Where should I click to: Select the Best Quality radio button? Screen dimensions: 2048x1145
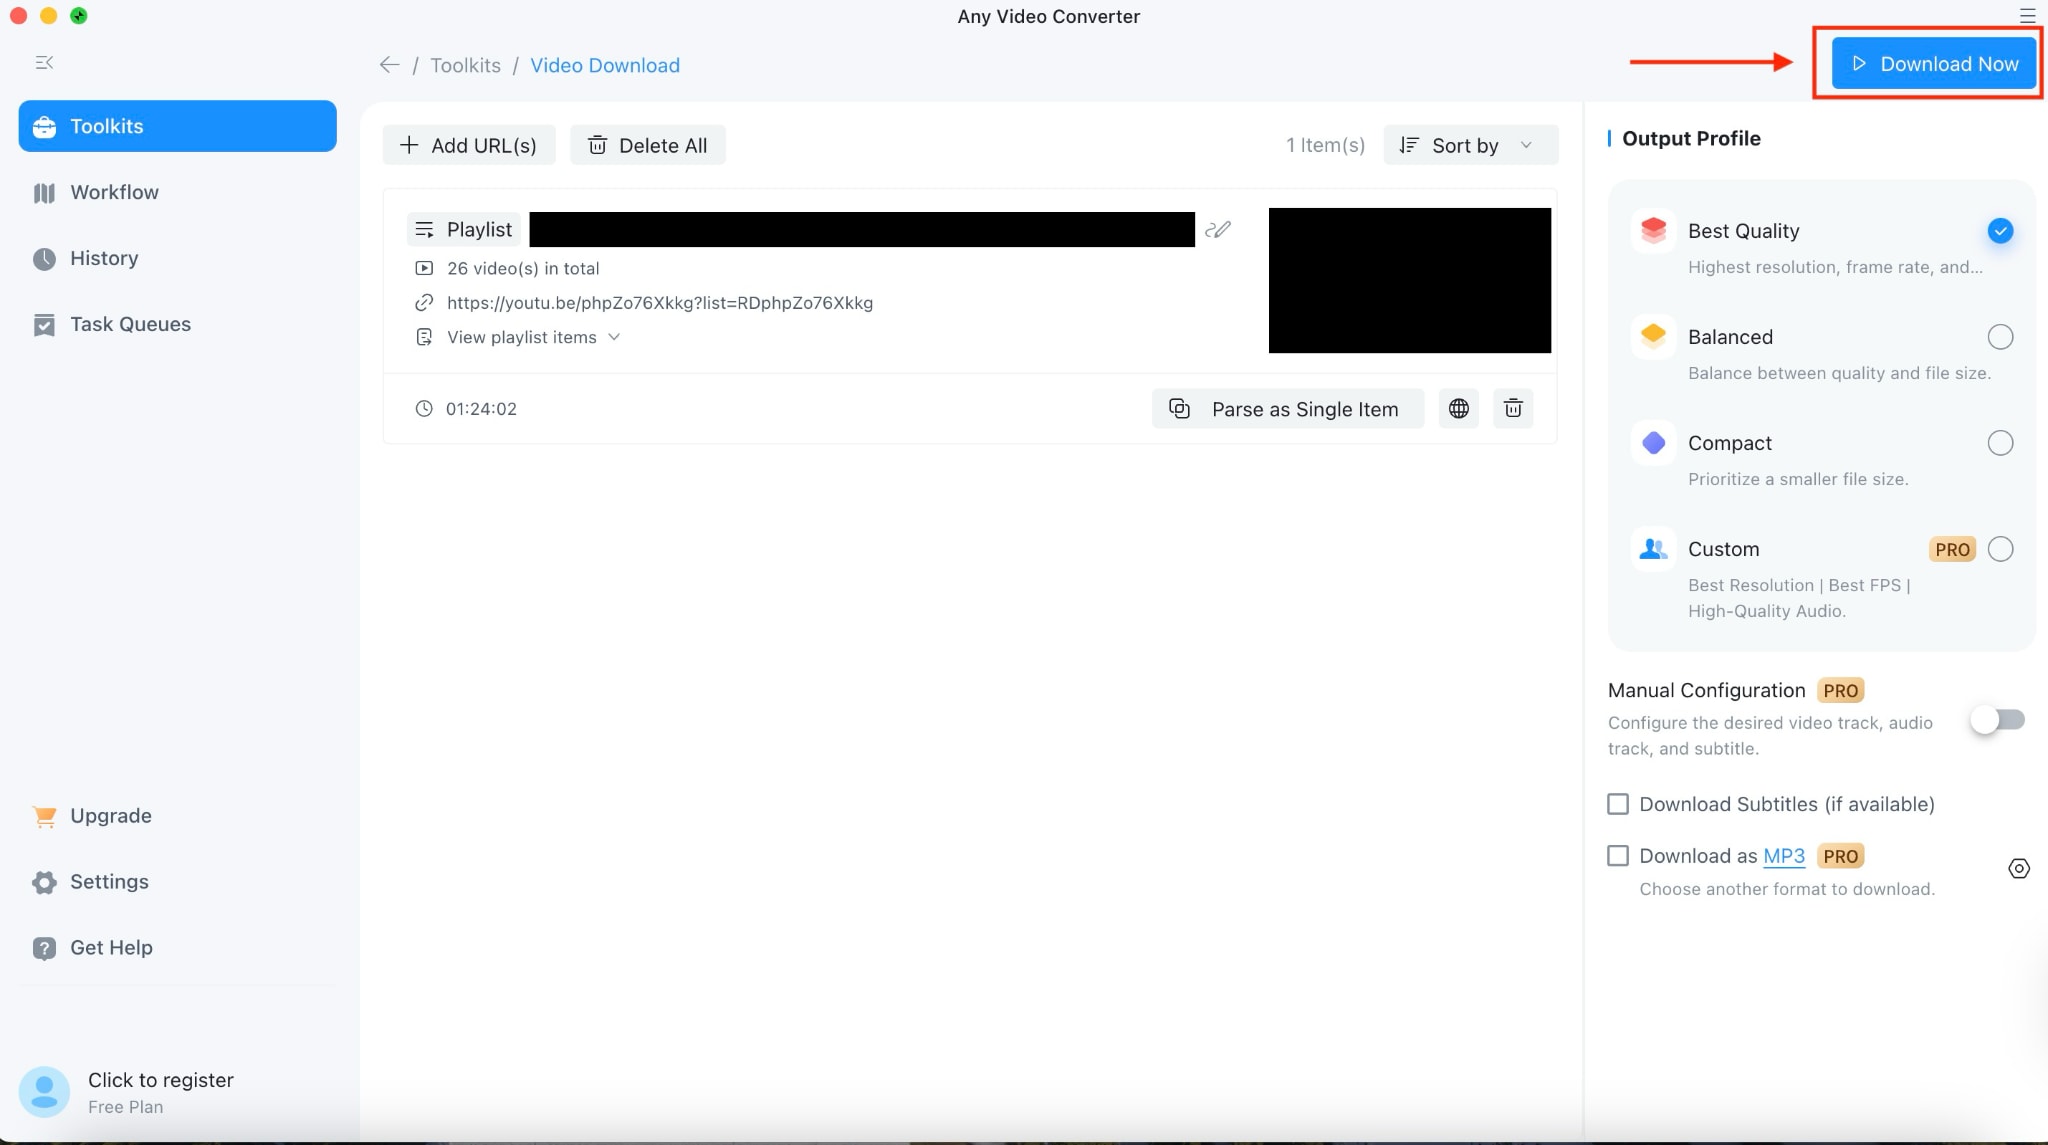click(x=2000, y=231)
